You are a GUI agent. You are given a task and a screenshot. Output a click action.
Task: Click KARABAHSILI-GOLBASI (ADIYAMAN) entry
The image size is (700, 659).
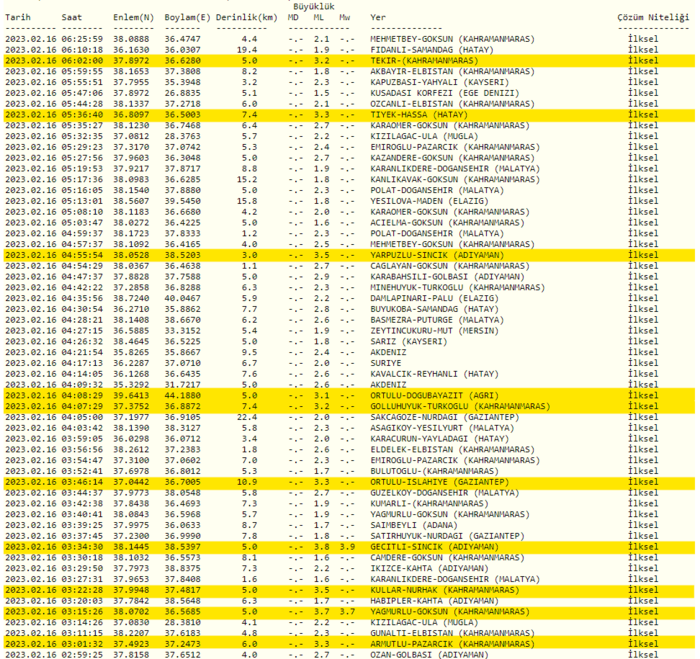447,276
